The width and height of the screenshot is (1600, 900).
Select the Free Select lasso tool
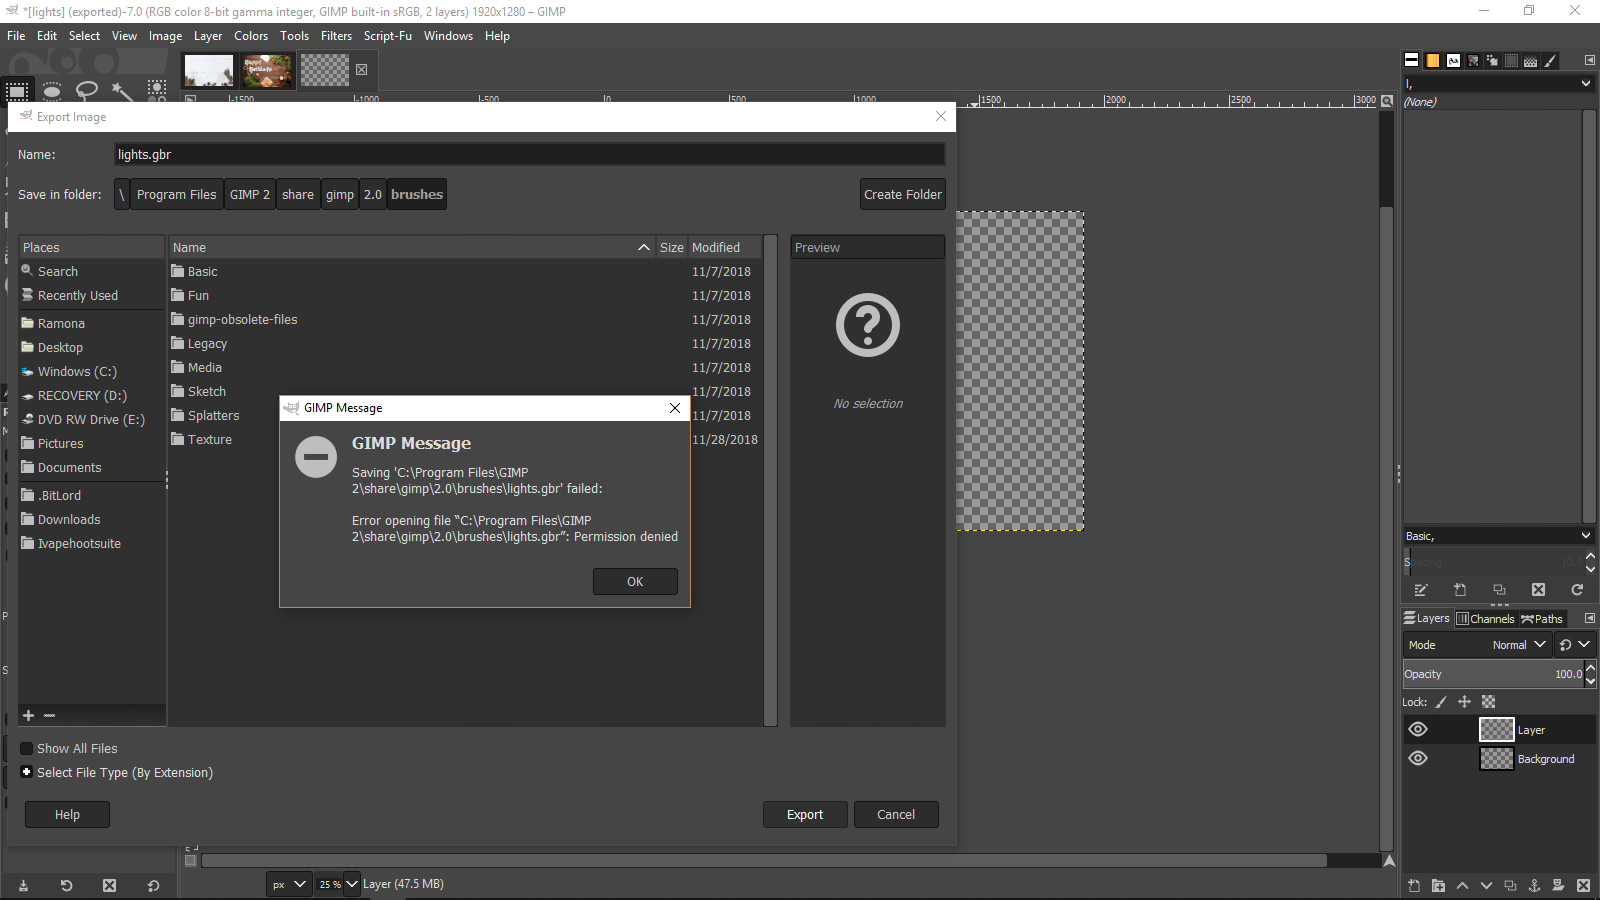click(x=87, y=91)
